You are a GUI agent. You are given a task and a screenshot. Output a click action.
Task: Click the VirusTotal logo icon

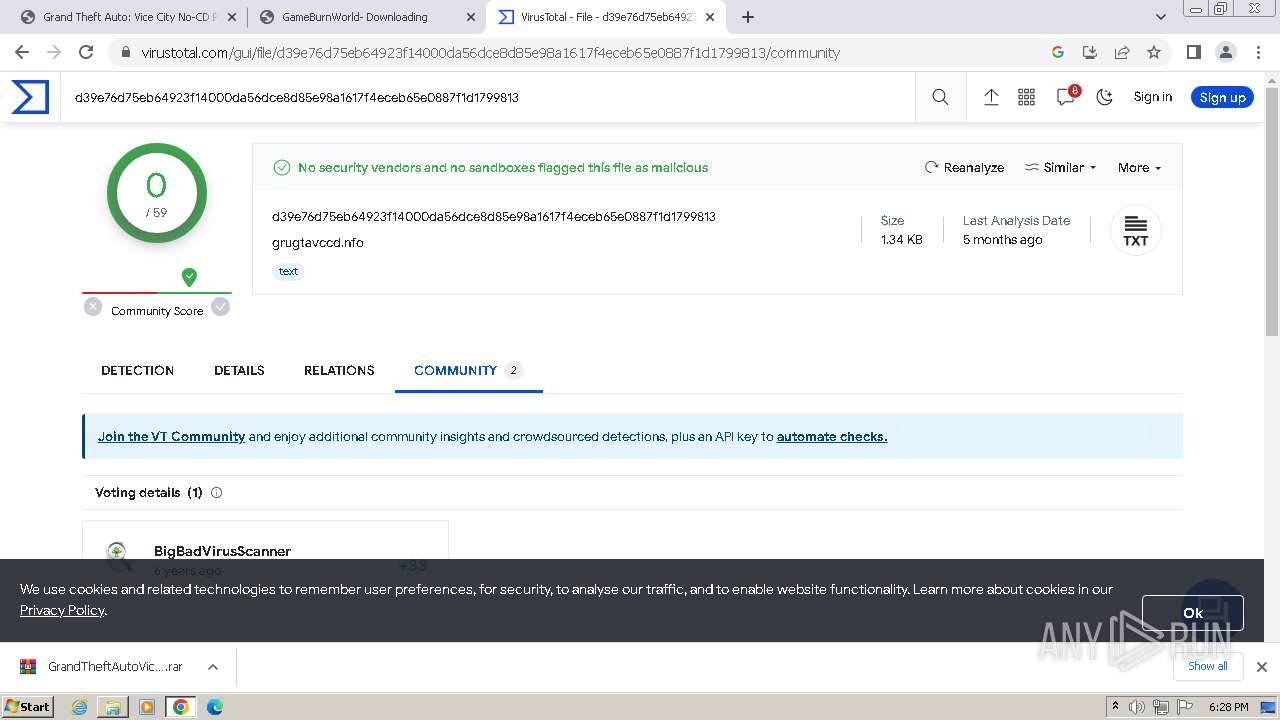(30, 97)
